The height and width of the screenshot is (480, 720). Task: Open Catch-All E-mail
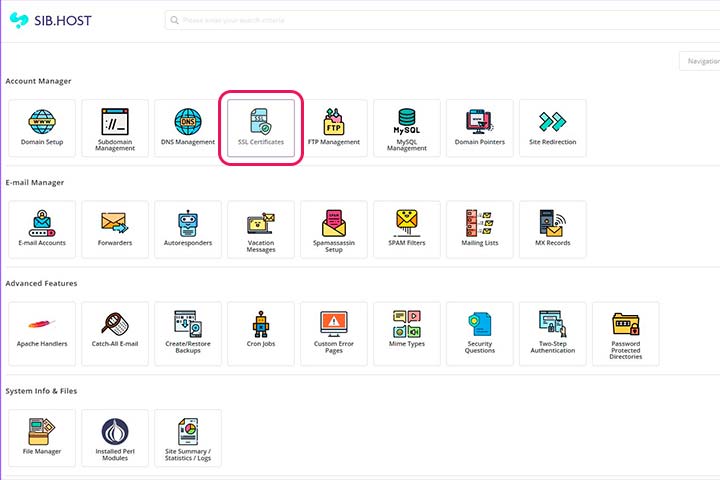[x=115, y=333]
